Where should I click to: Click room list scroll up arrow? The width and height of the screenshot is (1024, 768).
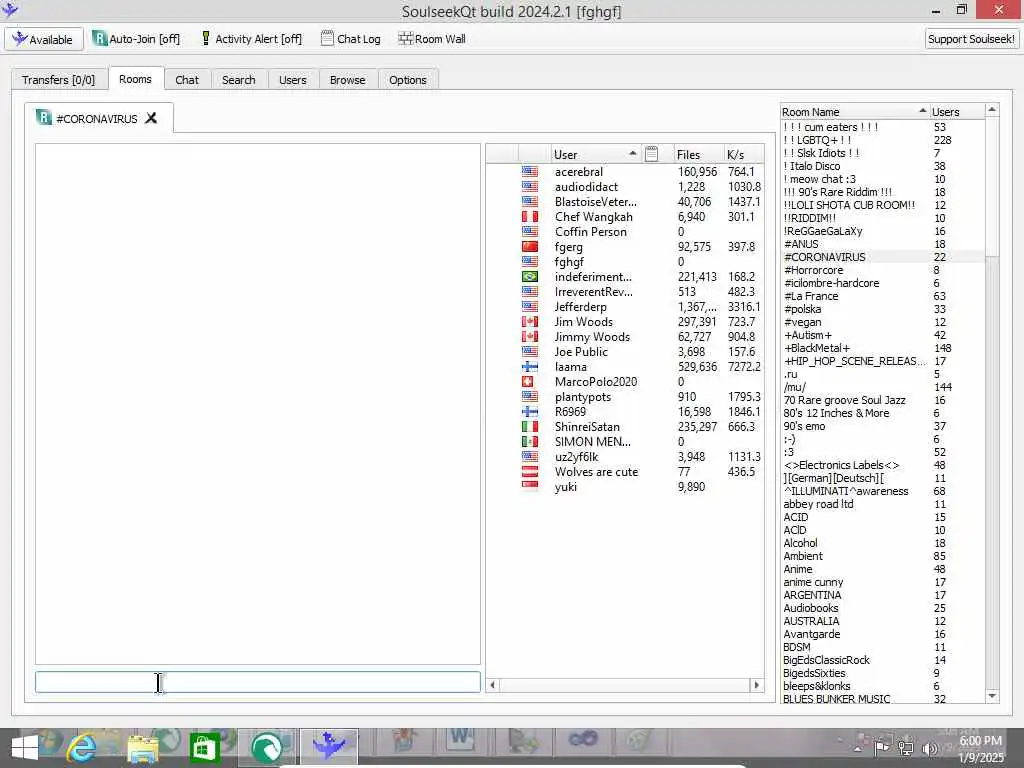click(992, 110)
